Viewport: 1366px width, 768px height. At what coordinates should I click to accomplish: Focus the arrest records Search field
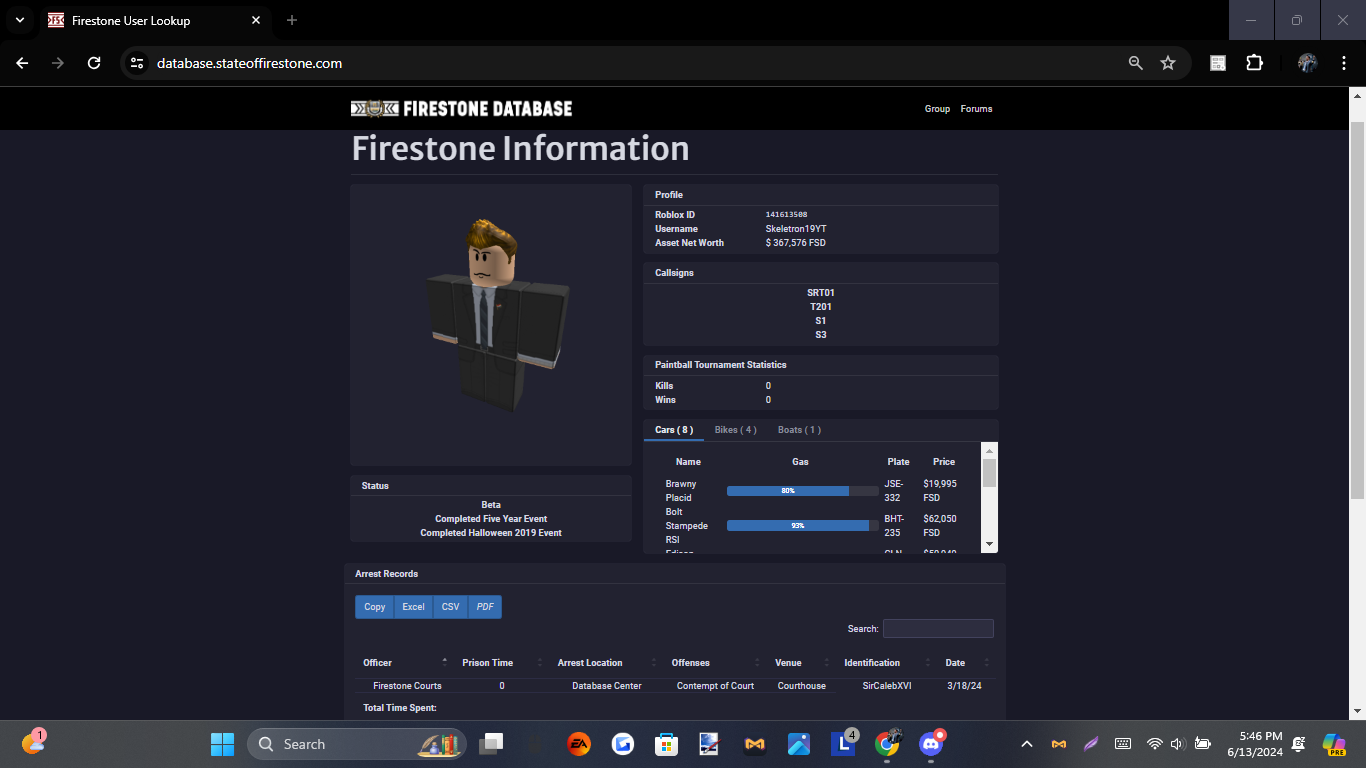(938, 629)
